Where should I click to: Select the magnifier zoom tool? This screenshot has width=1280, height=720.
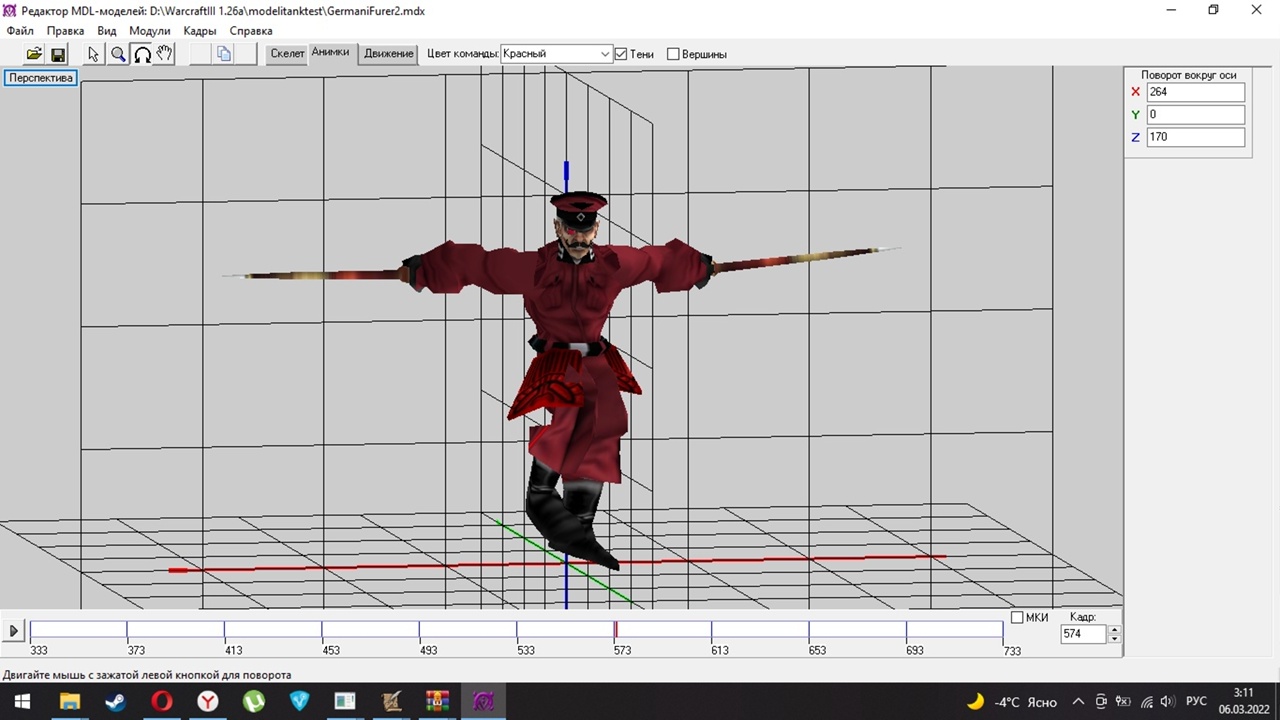coord(118,54)
